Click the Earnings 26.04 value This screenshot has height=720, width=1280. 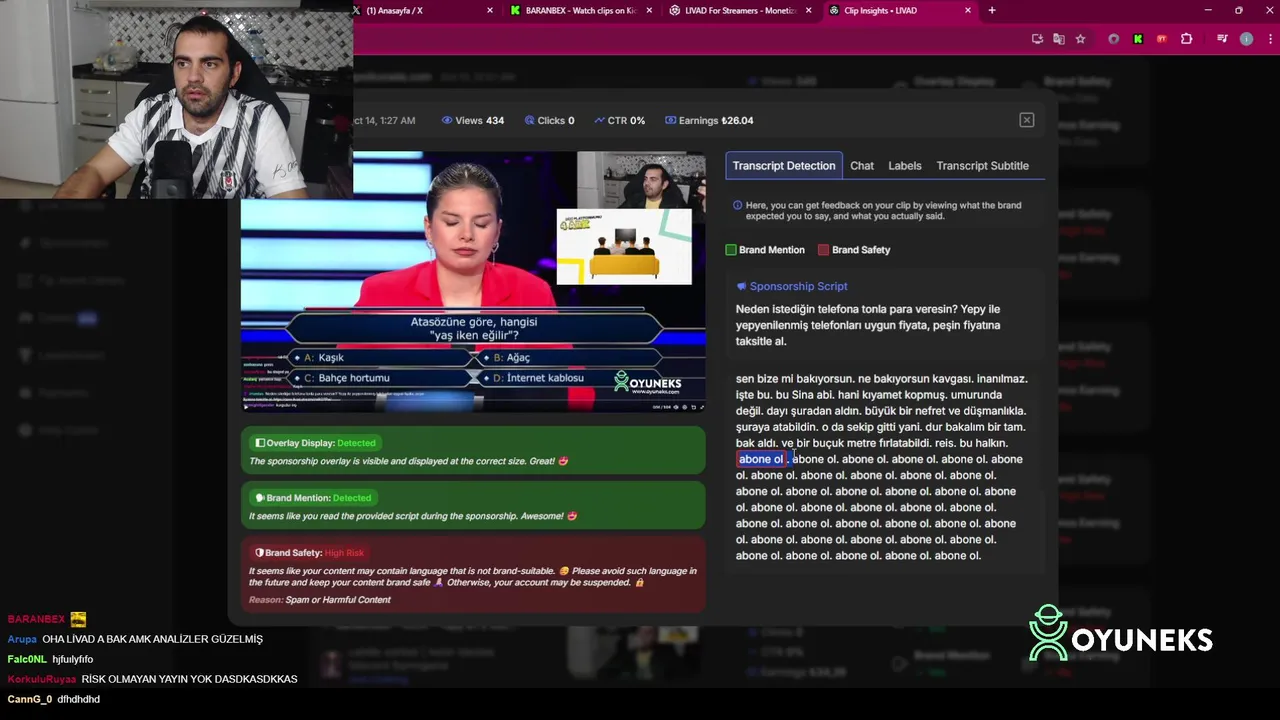(737, 120)
